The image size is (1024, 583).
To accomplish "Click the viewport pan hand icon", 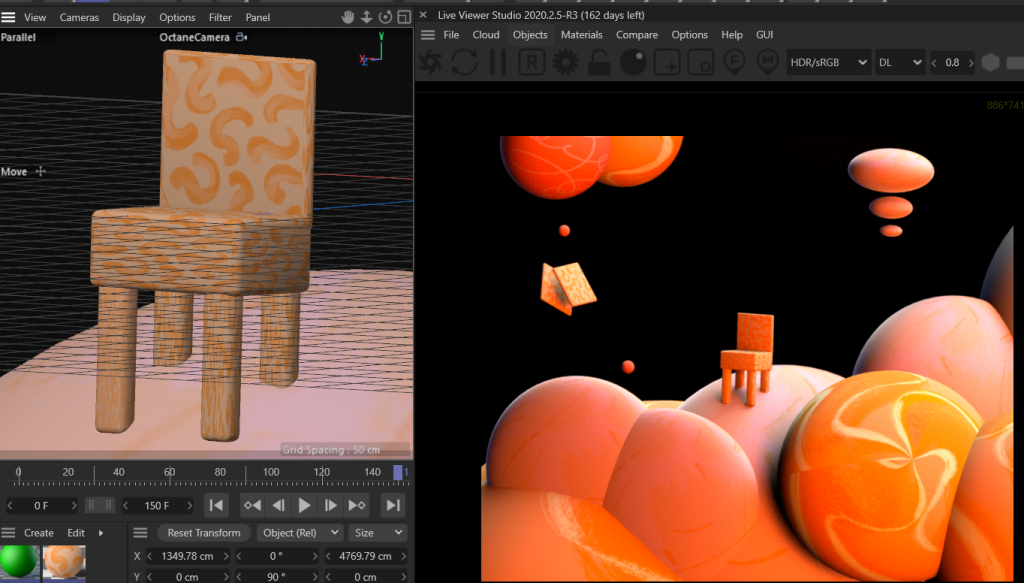I will click(x=347, y=17).
